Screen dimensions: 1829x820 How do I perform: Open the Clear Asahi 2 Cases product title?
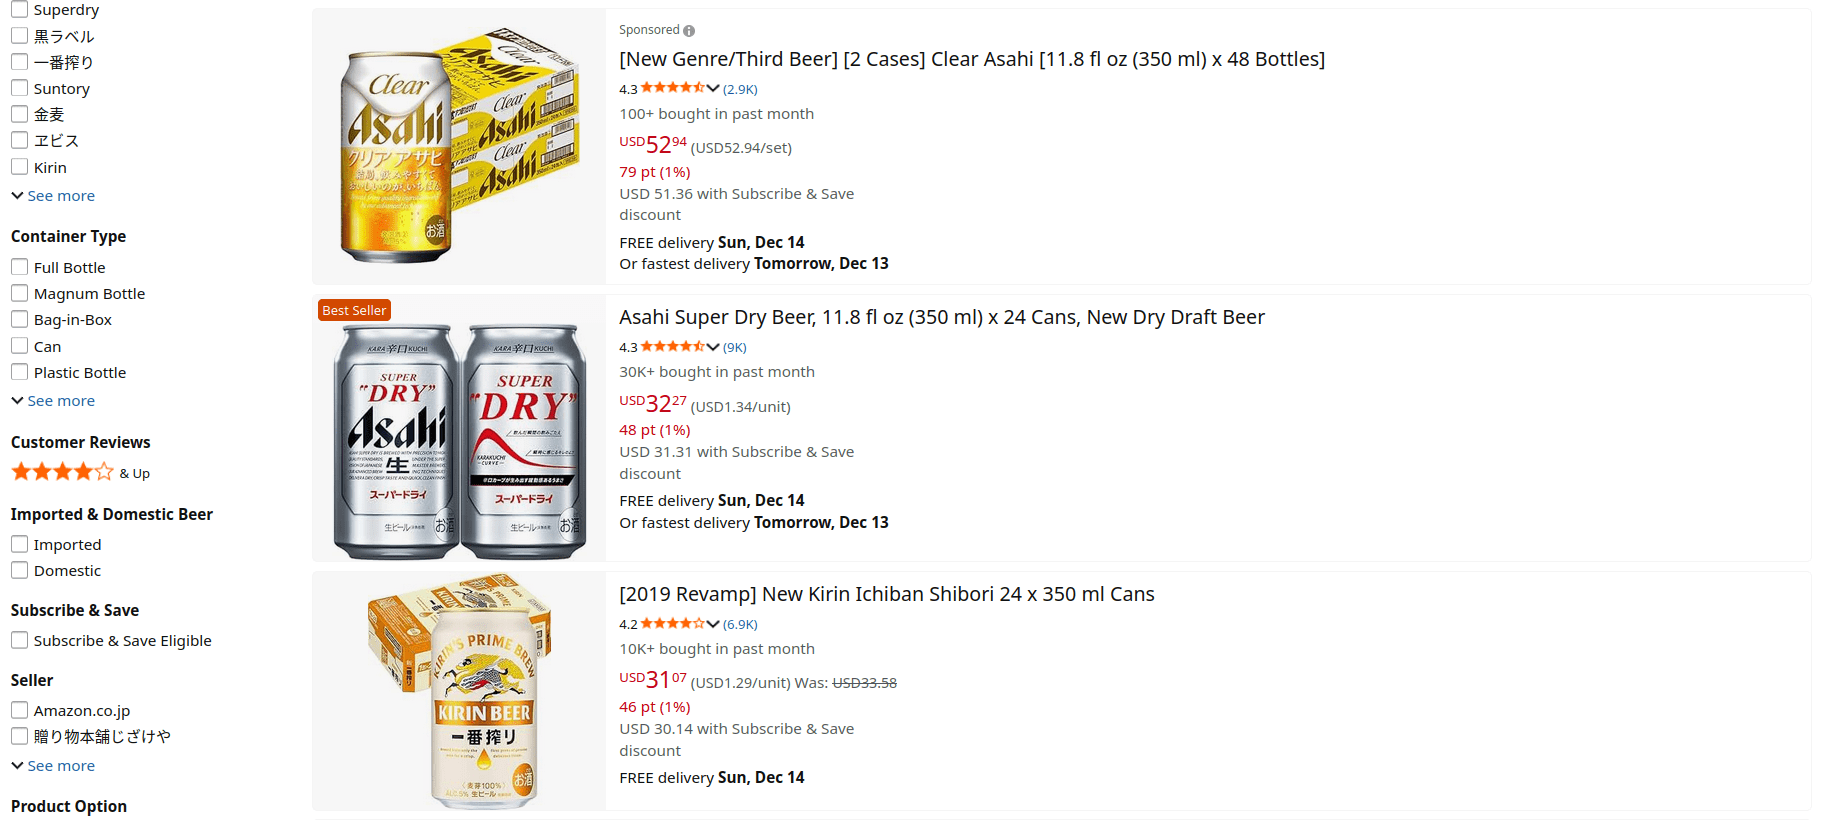click(971, 59)
